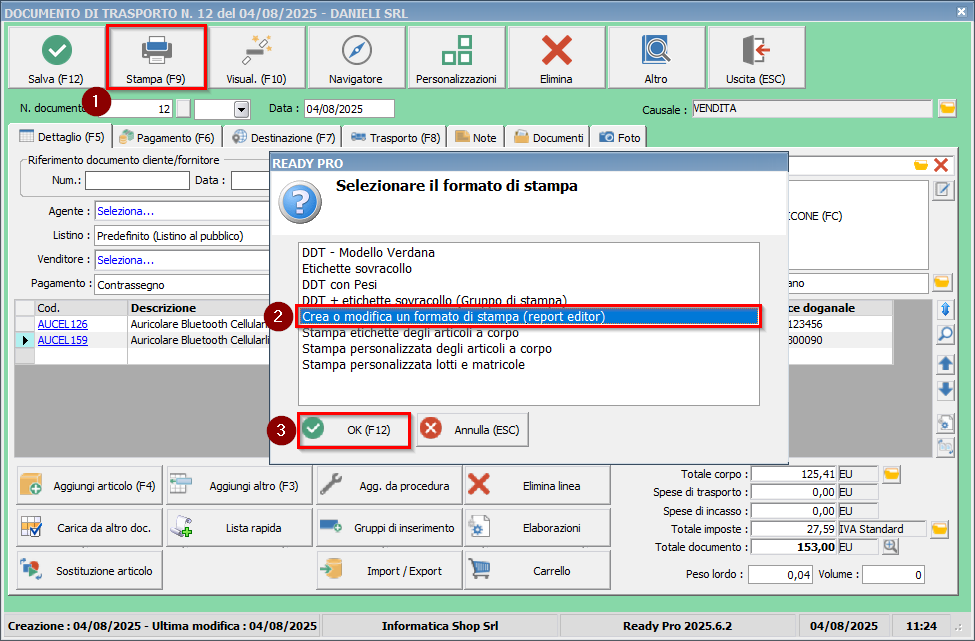Expand the document number suffix dropdown
Image resolution: width=975 pixels, height=641 pixels.
pyautogui.click(x=241, y=109)
